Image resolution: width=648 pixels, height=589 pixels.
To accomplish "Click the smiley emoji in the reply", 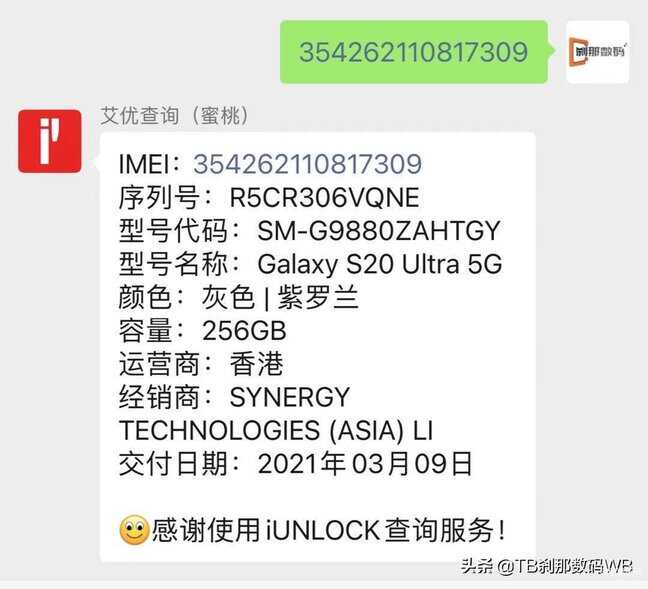I will (x=134, y=530).
